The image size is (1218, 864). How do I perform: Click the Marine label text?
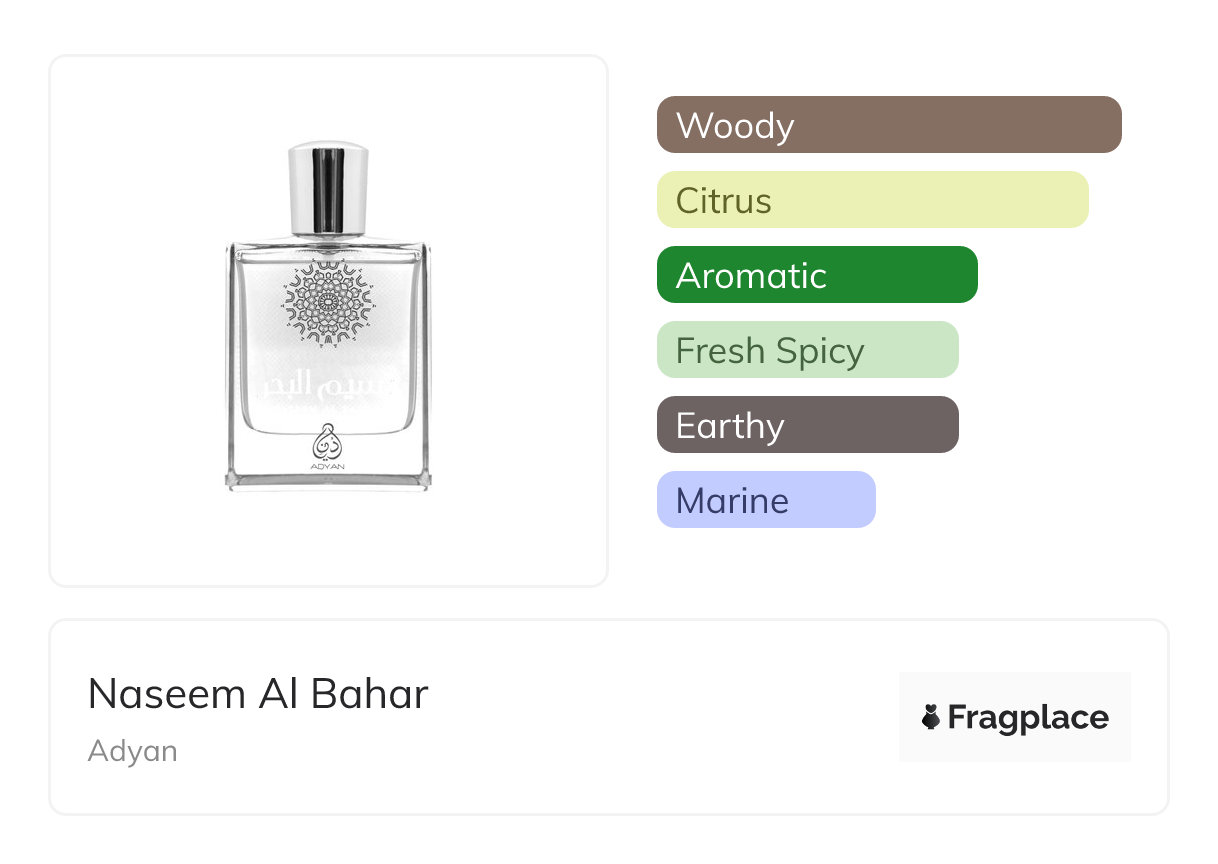coord(732,501)
